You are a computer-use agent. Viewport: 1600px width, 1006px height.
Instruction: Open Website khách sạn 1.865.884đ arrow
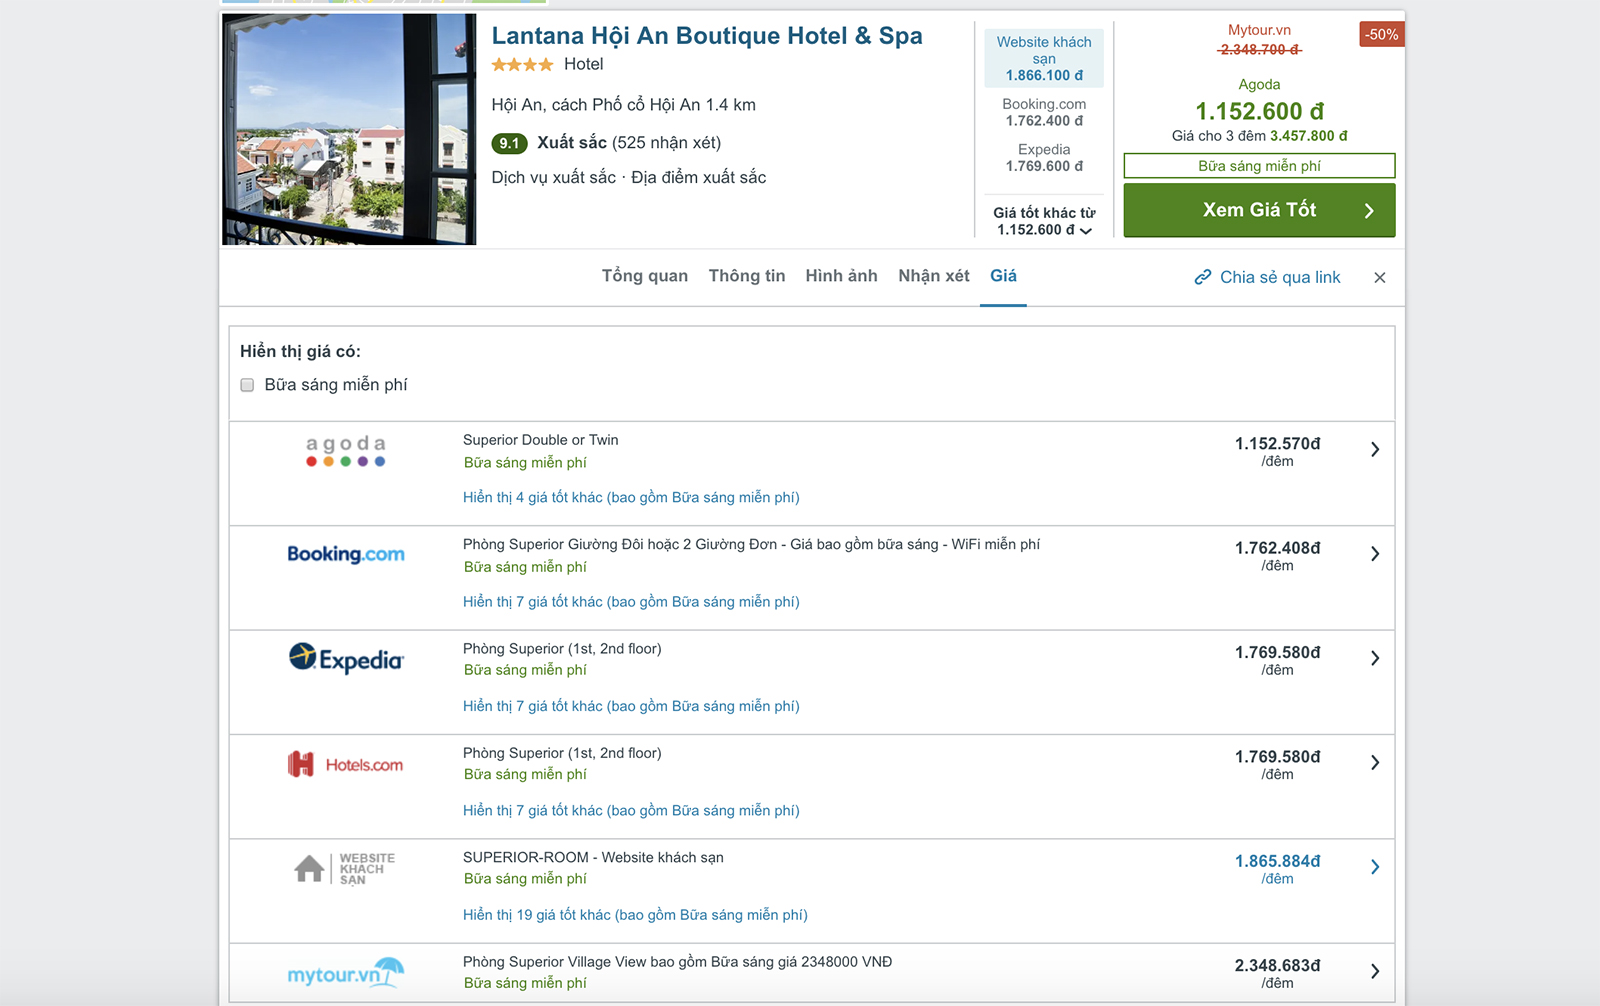pyautogui.click(x=1375, y=867)
